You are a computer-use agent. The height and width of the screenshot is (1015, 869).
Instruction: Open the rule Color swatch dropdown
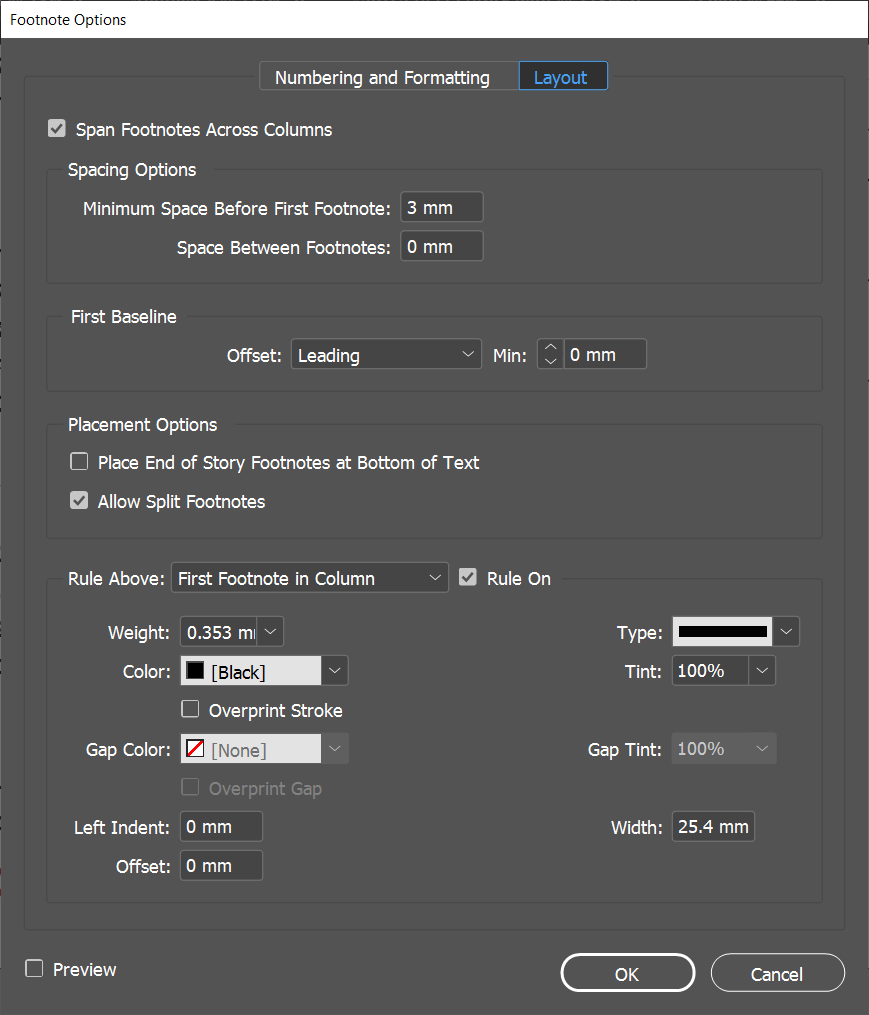[335, 671]
